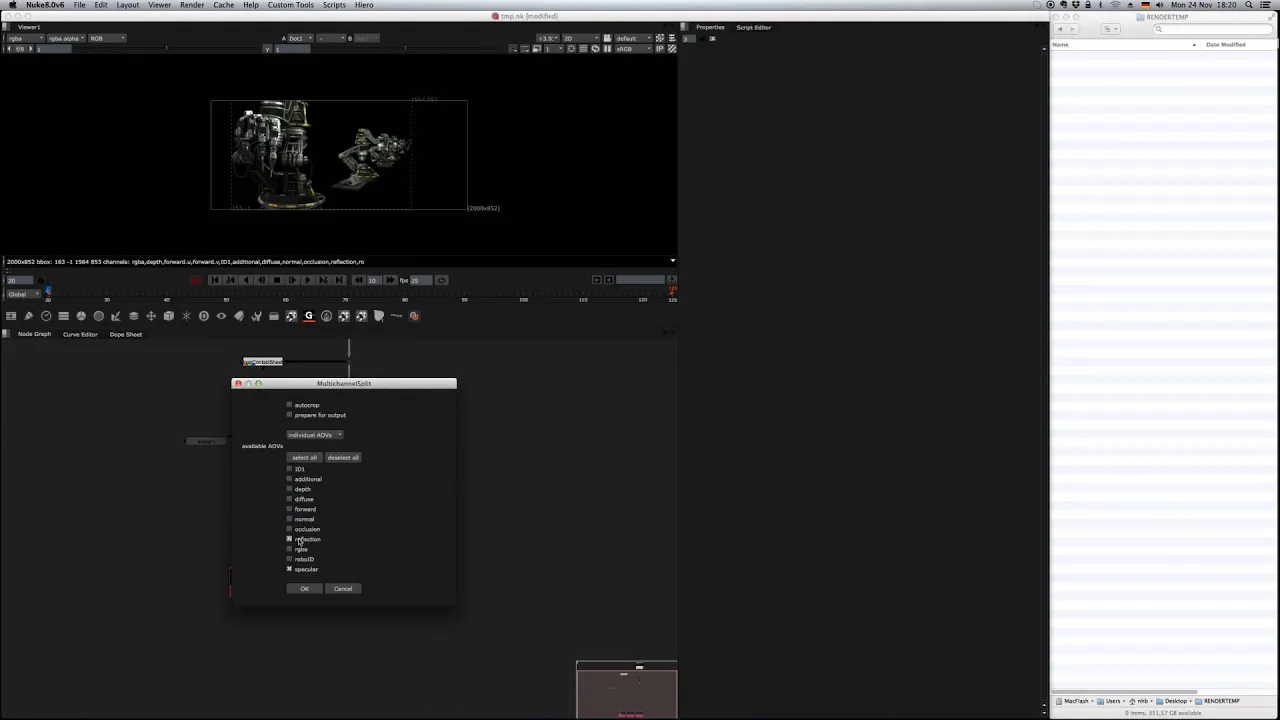The width and height of the screenshot is (1280, 720).
Task: Sort by Date Modified in RENDERTEMP Finder window
Action: pos(1225,44)
